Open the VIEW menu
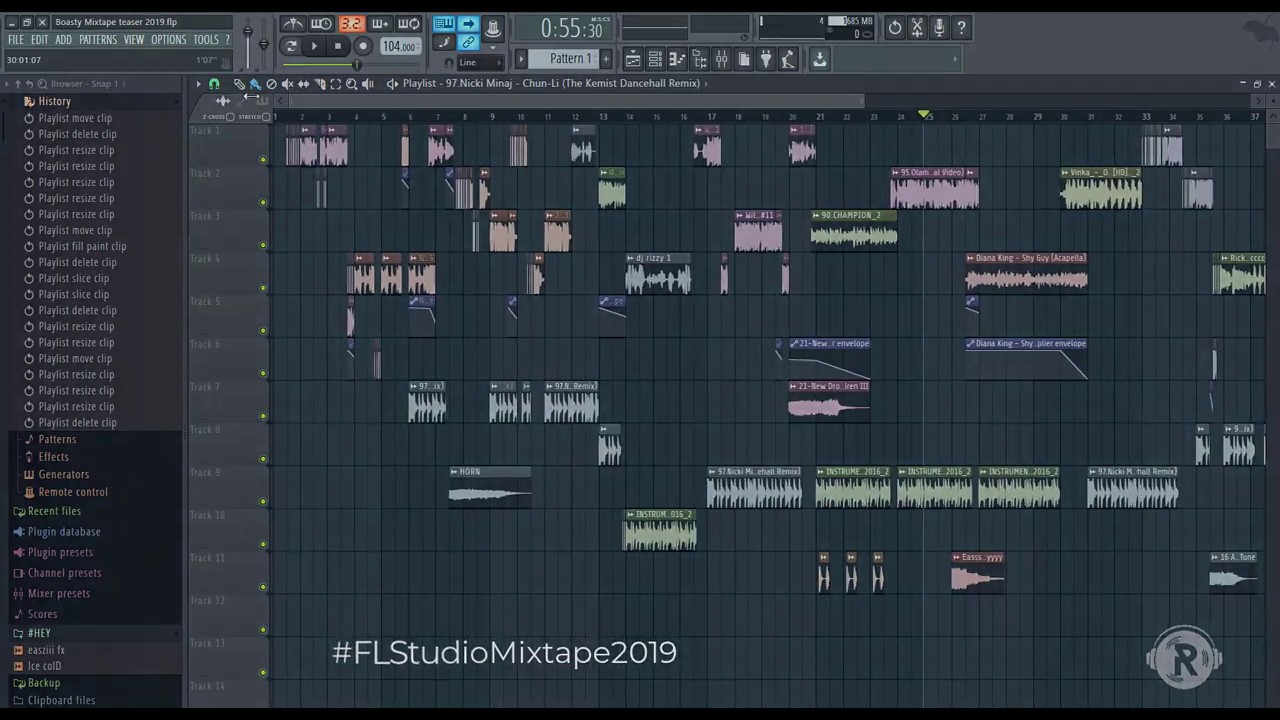 point(133,40)
